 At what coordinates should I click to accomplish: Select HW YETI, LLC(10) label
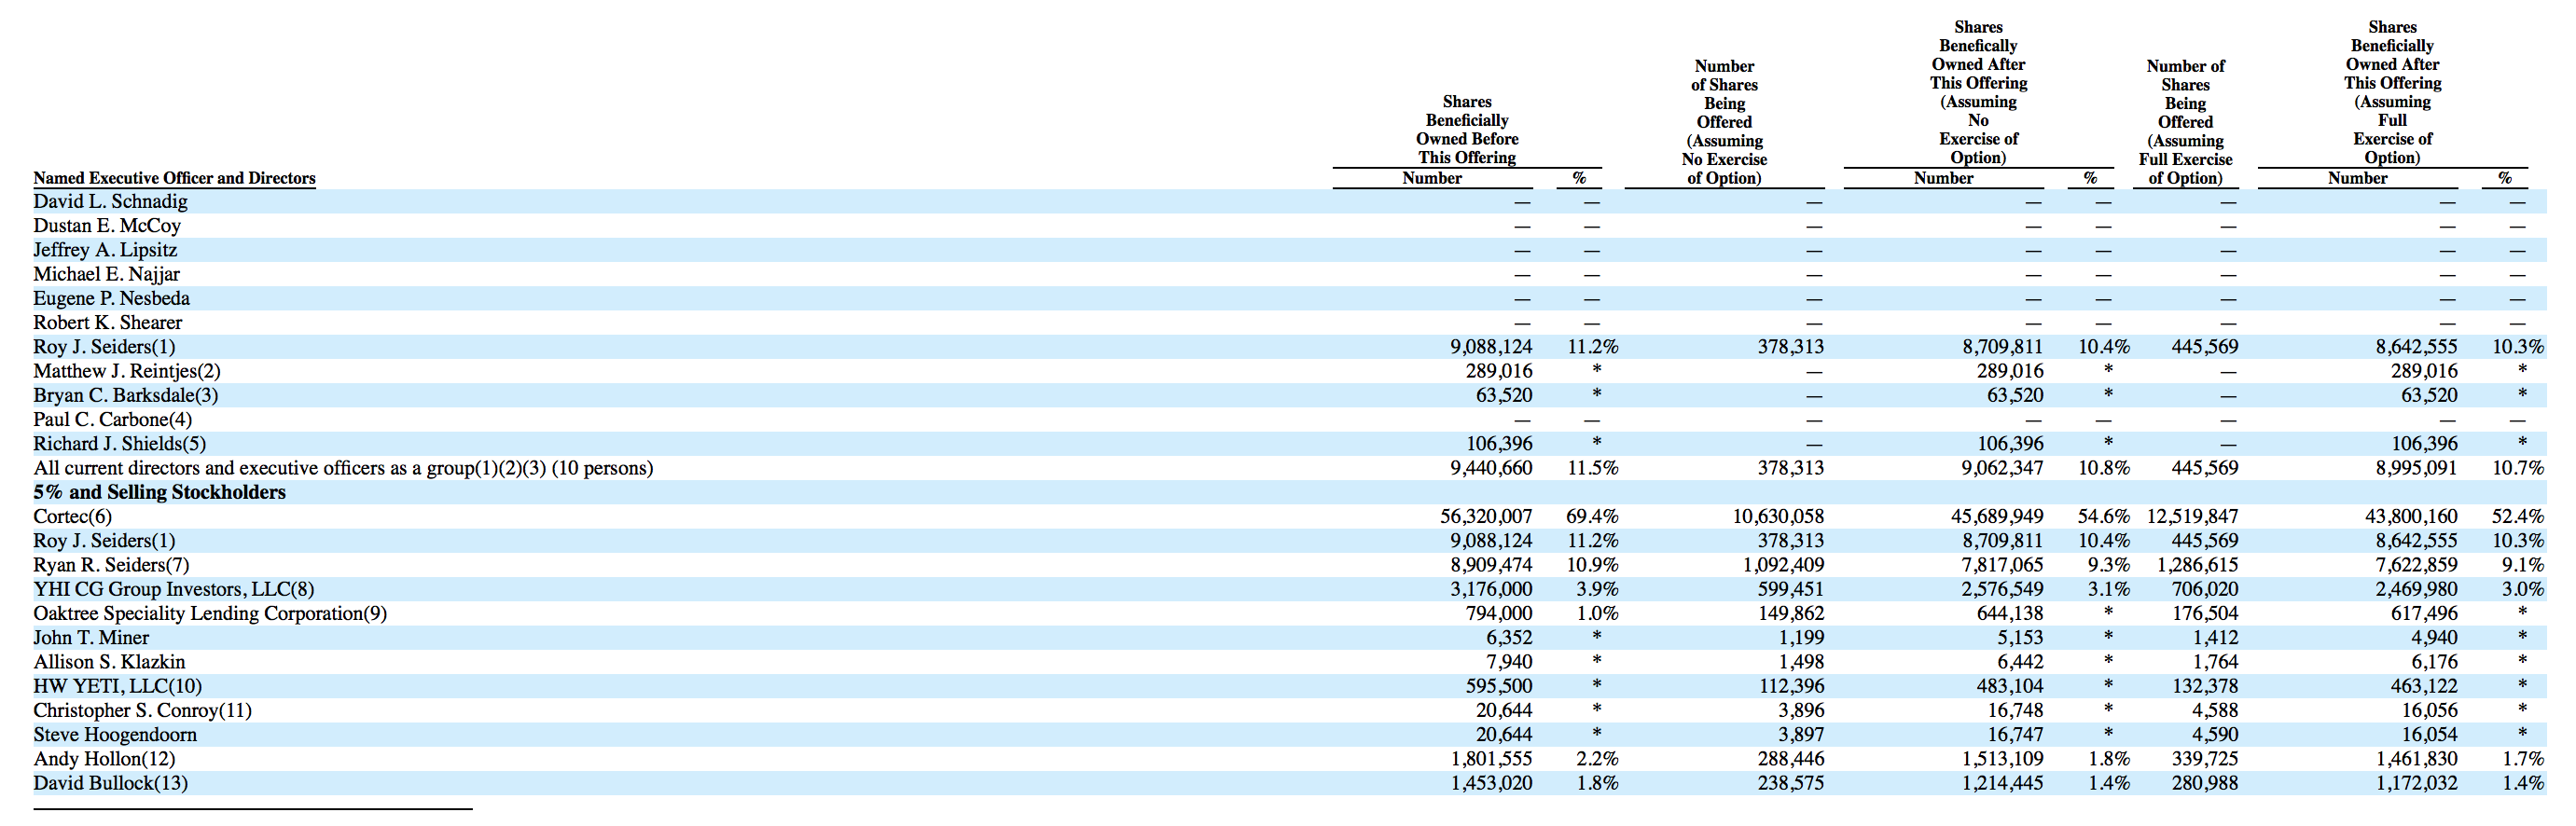point(118,686)
